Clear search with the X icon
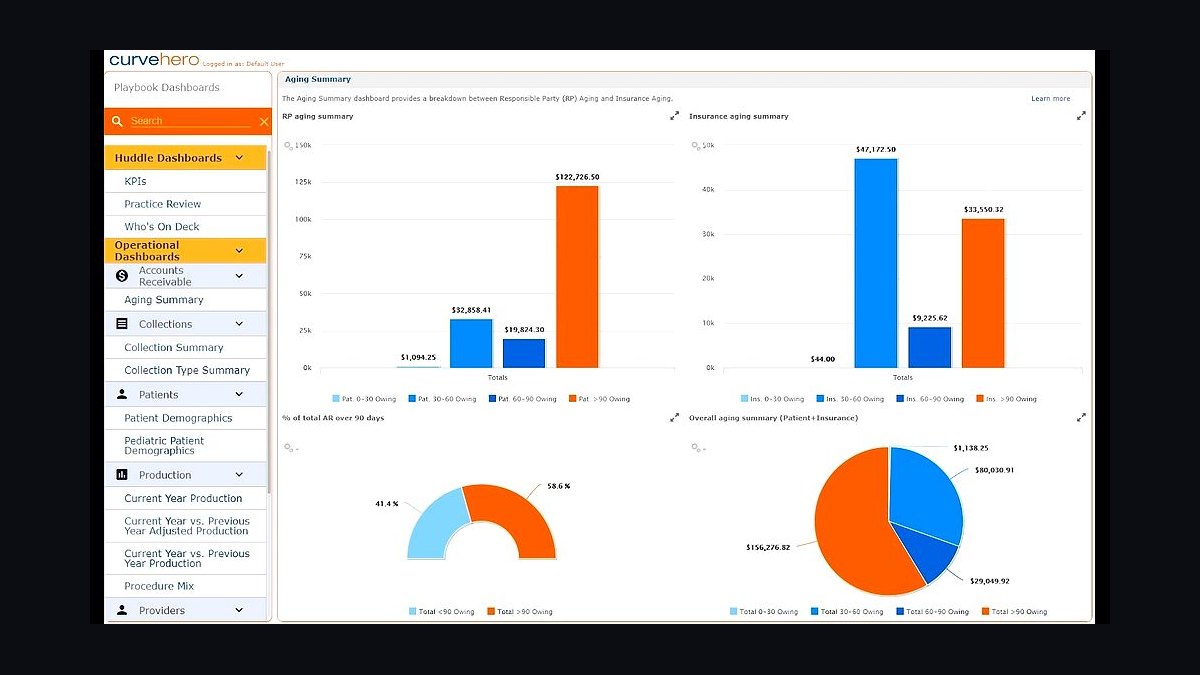Screen dimensions: 1200x675 click(264, 122)
